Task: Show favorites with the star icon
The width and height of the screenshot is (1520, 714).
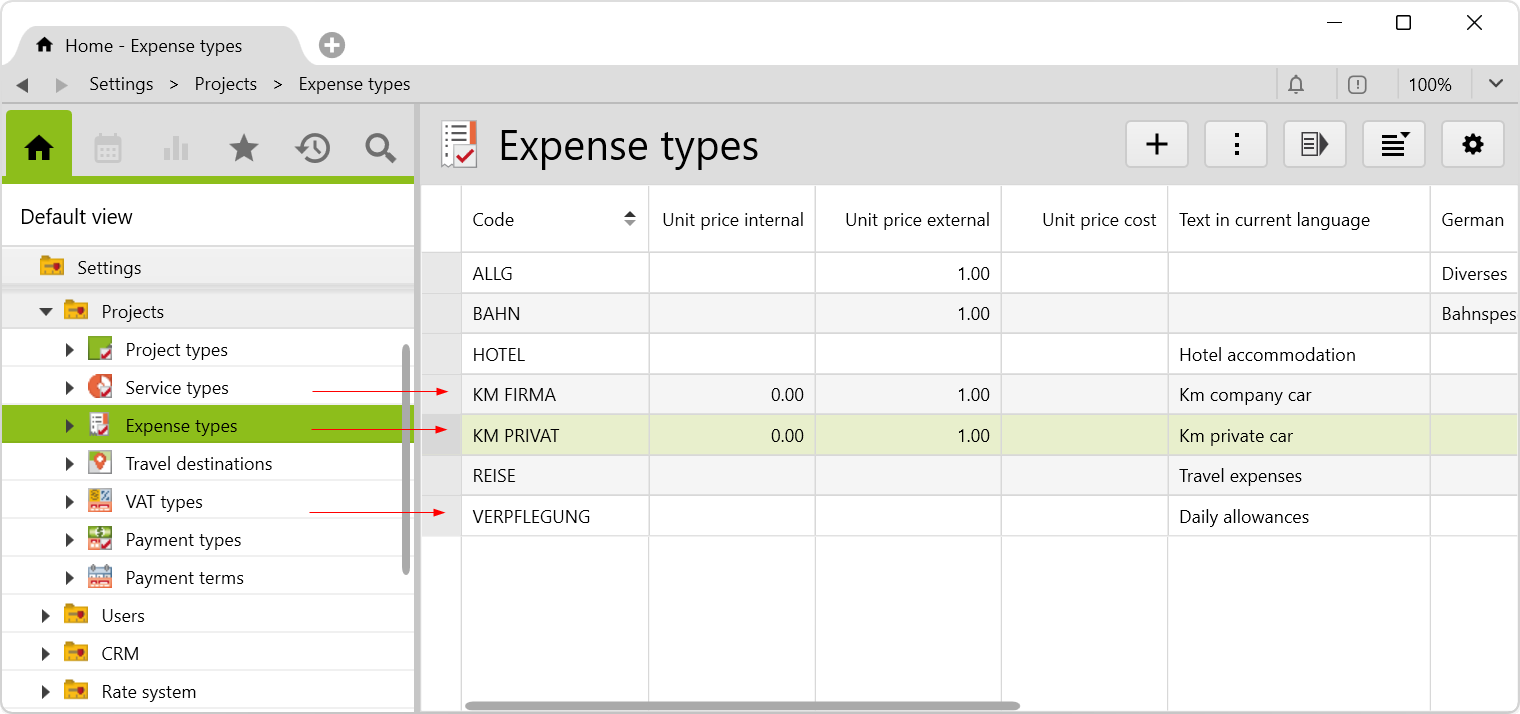Action: (x=244, y=148)
